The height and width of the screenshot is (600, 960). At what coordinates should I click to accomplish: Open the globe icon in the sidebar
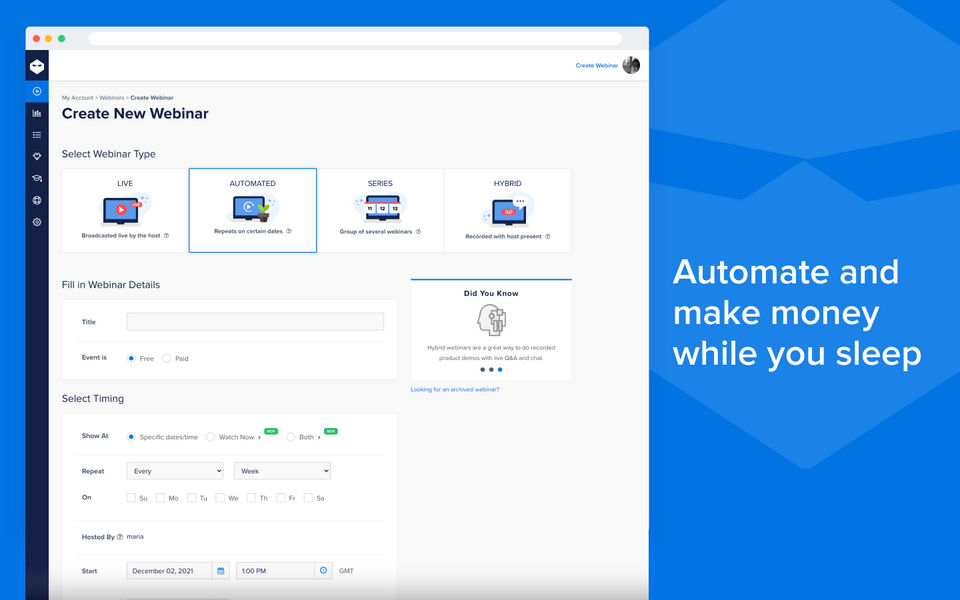point(37,200)
